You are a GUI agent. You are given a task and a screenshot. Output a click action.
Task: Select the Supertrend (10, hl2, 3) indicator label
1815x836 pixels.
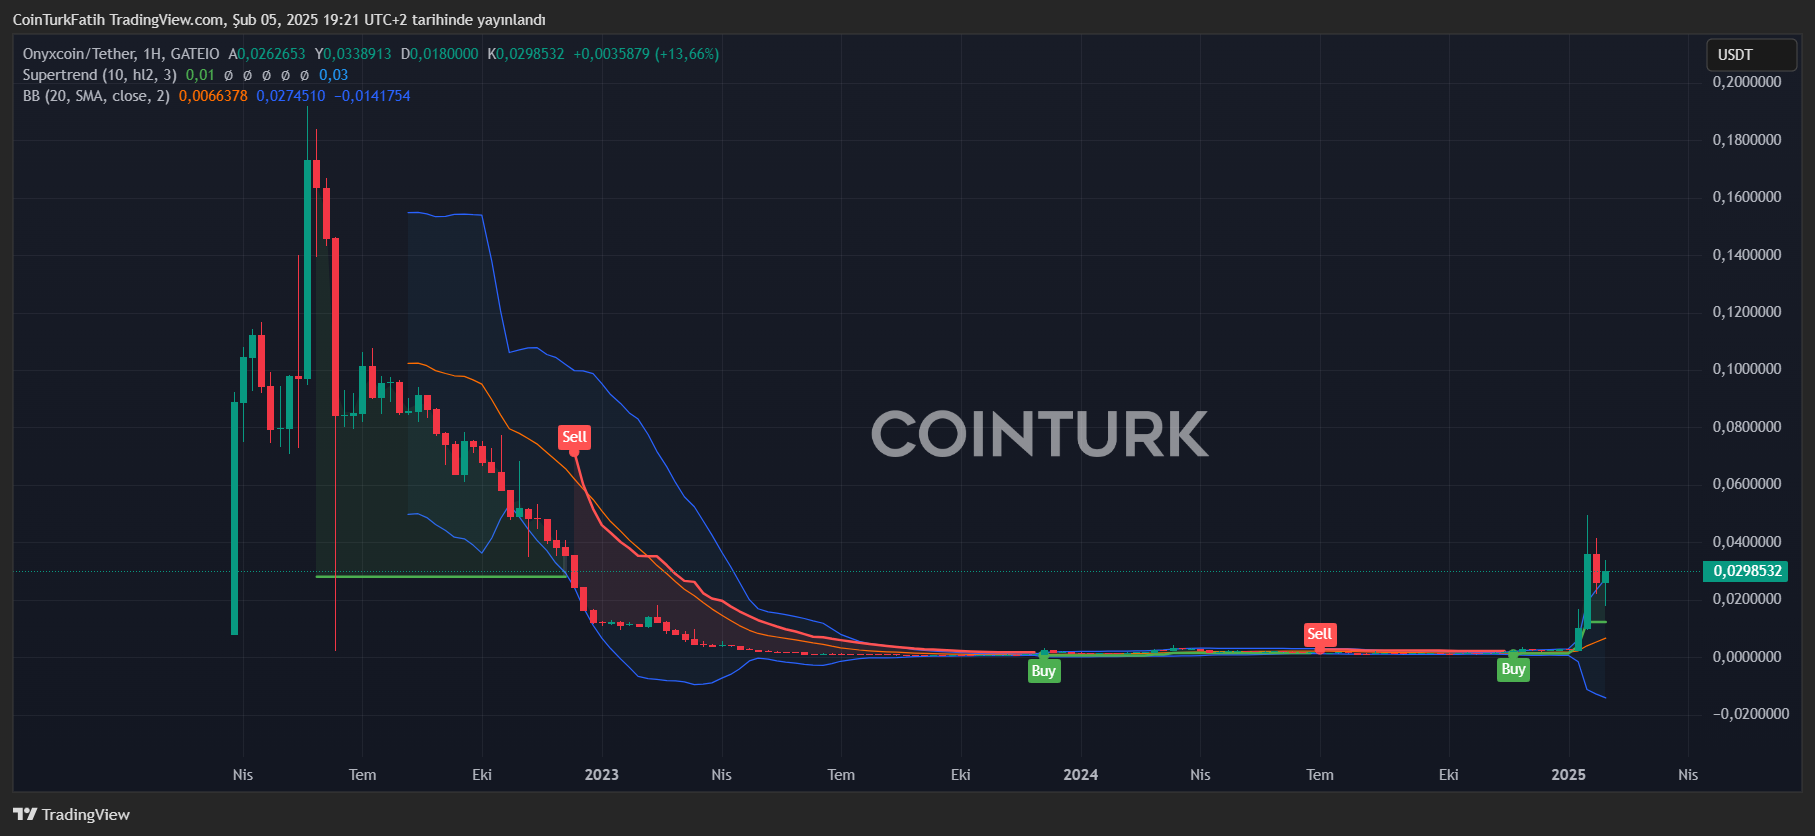tap(100, 75)
